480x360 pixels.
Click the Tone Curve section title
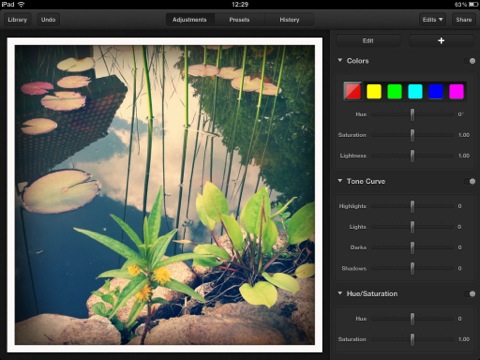pos(366,181)
